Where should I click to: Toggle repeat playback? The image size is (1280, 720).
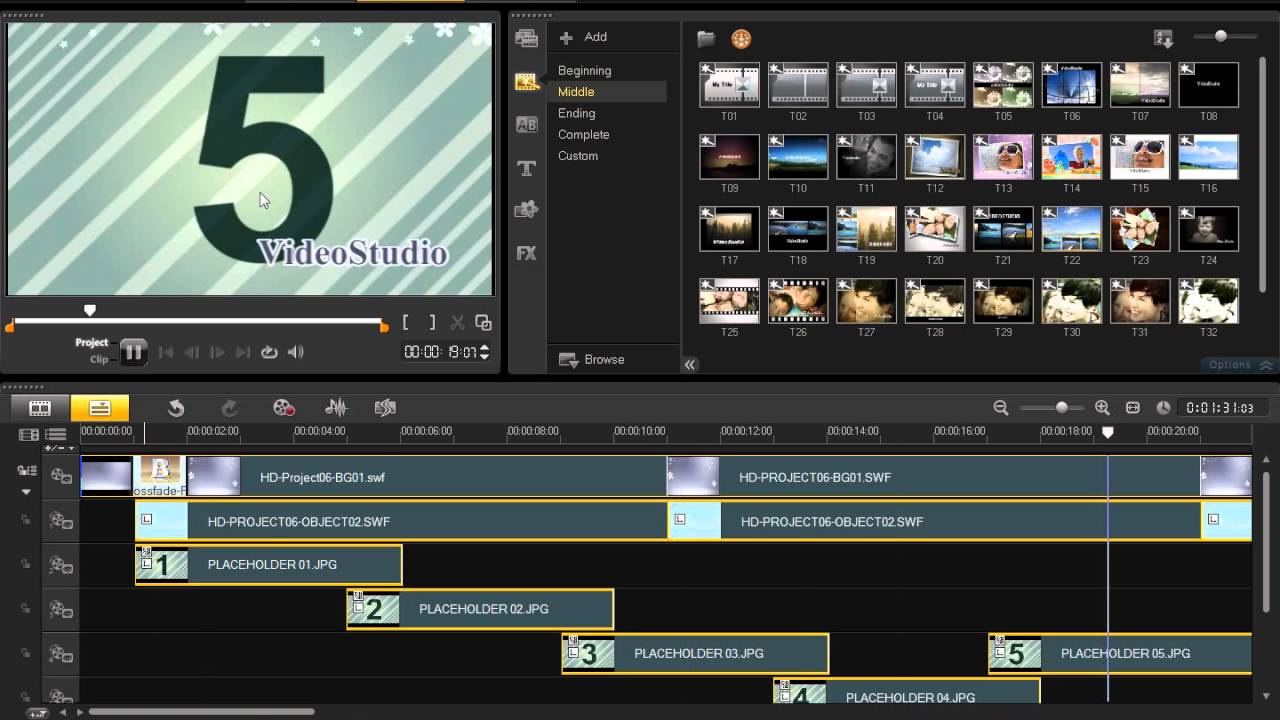point(269,352)
